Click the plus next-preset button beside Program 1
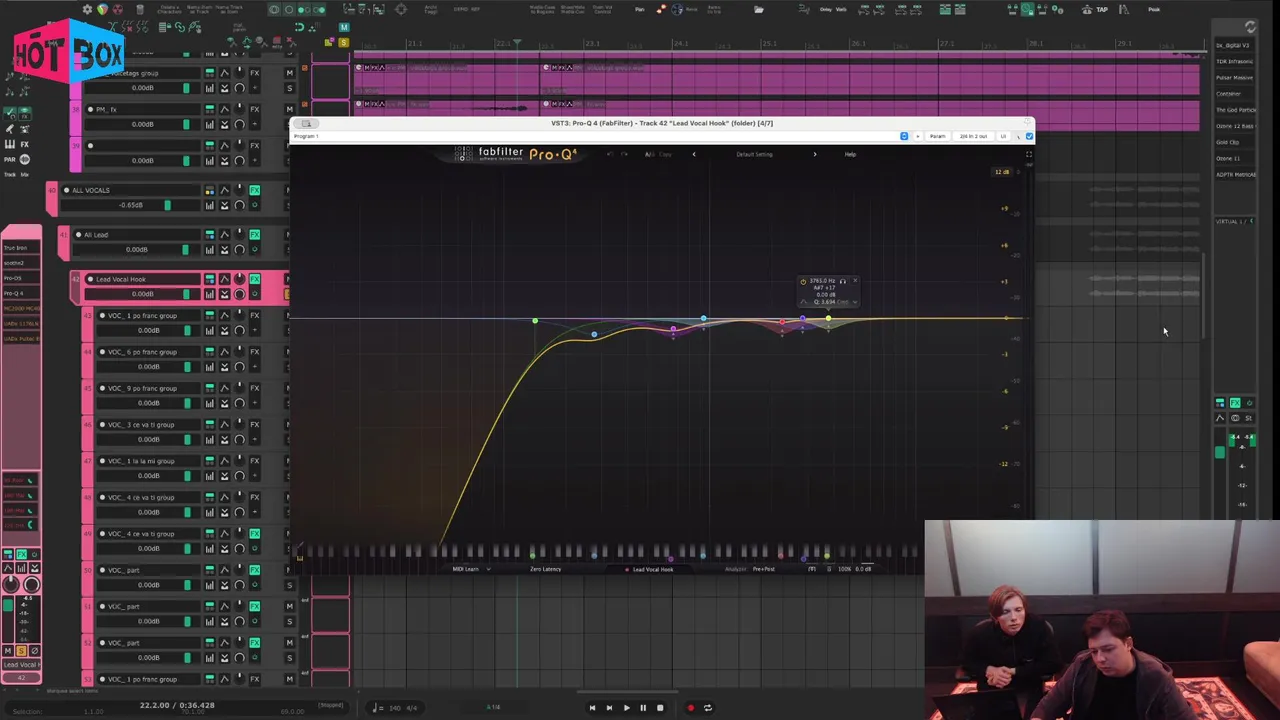Image resolution: width=1280 pixels, height=720 pixels. tap(918, 136)
